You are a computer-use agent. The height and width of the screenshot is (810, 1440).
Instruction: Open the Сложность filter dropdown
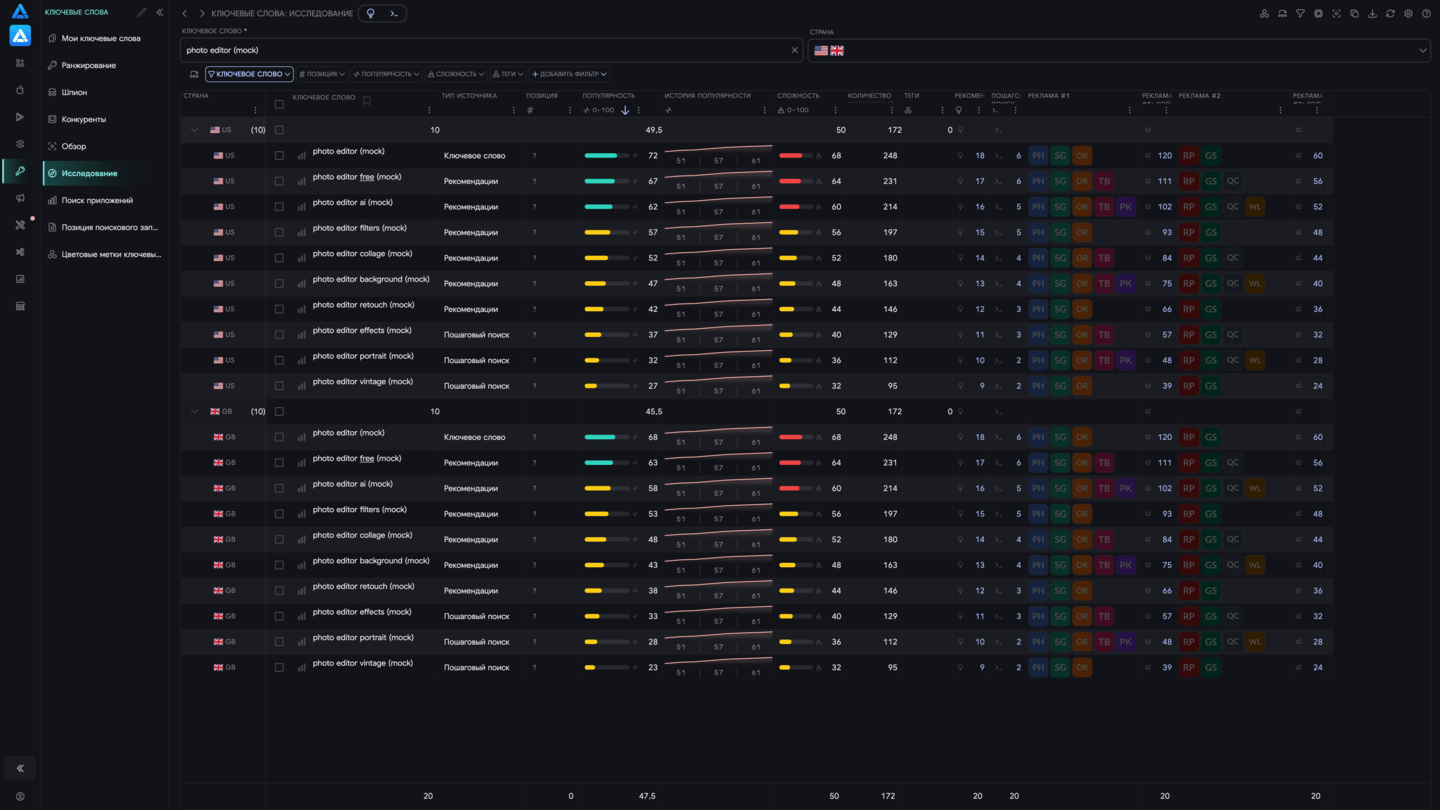[456, 74]
